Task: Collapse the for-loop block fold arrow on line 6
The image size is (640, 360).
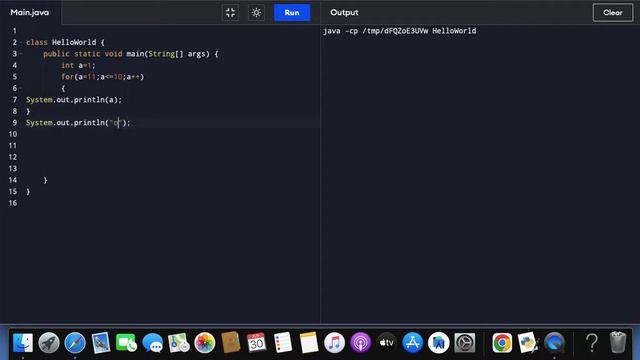Action: click(x=21, y=88)
